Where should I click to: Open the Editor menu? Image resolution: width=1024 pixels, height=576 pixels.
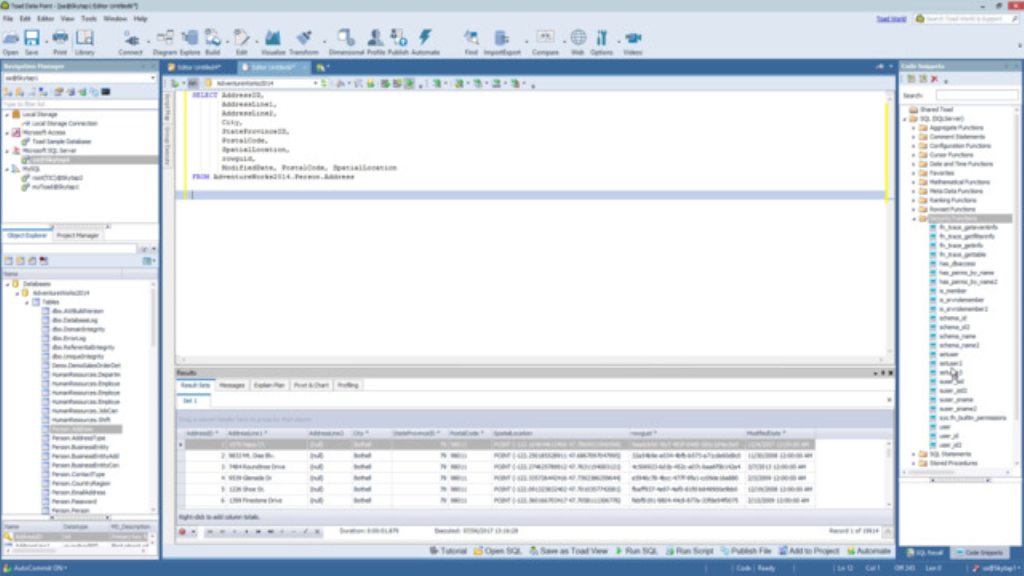[45, 18]
